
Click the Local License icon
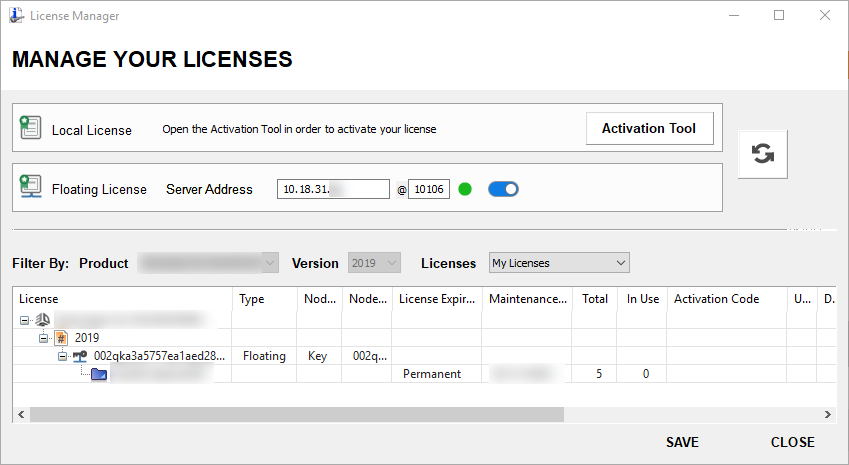coord(30,128)
